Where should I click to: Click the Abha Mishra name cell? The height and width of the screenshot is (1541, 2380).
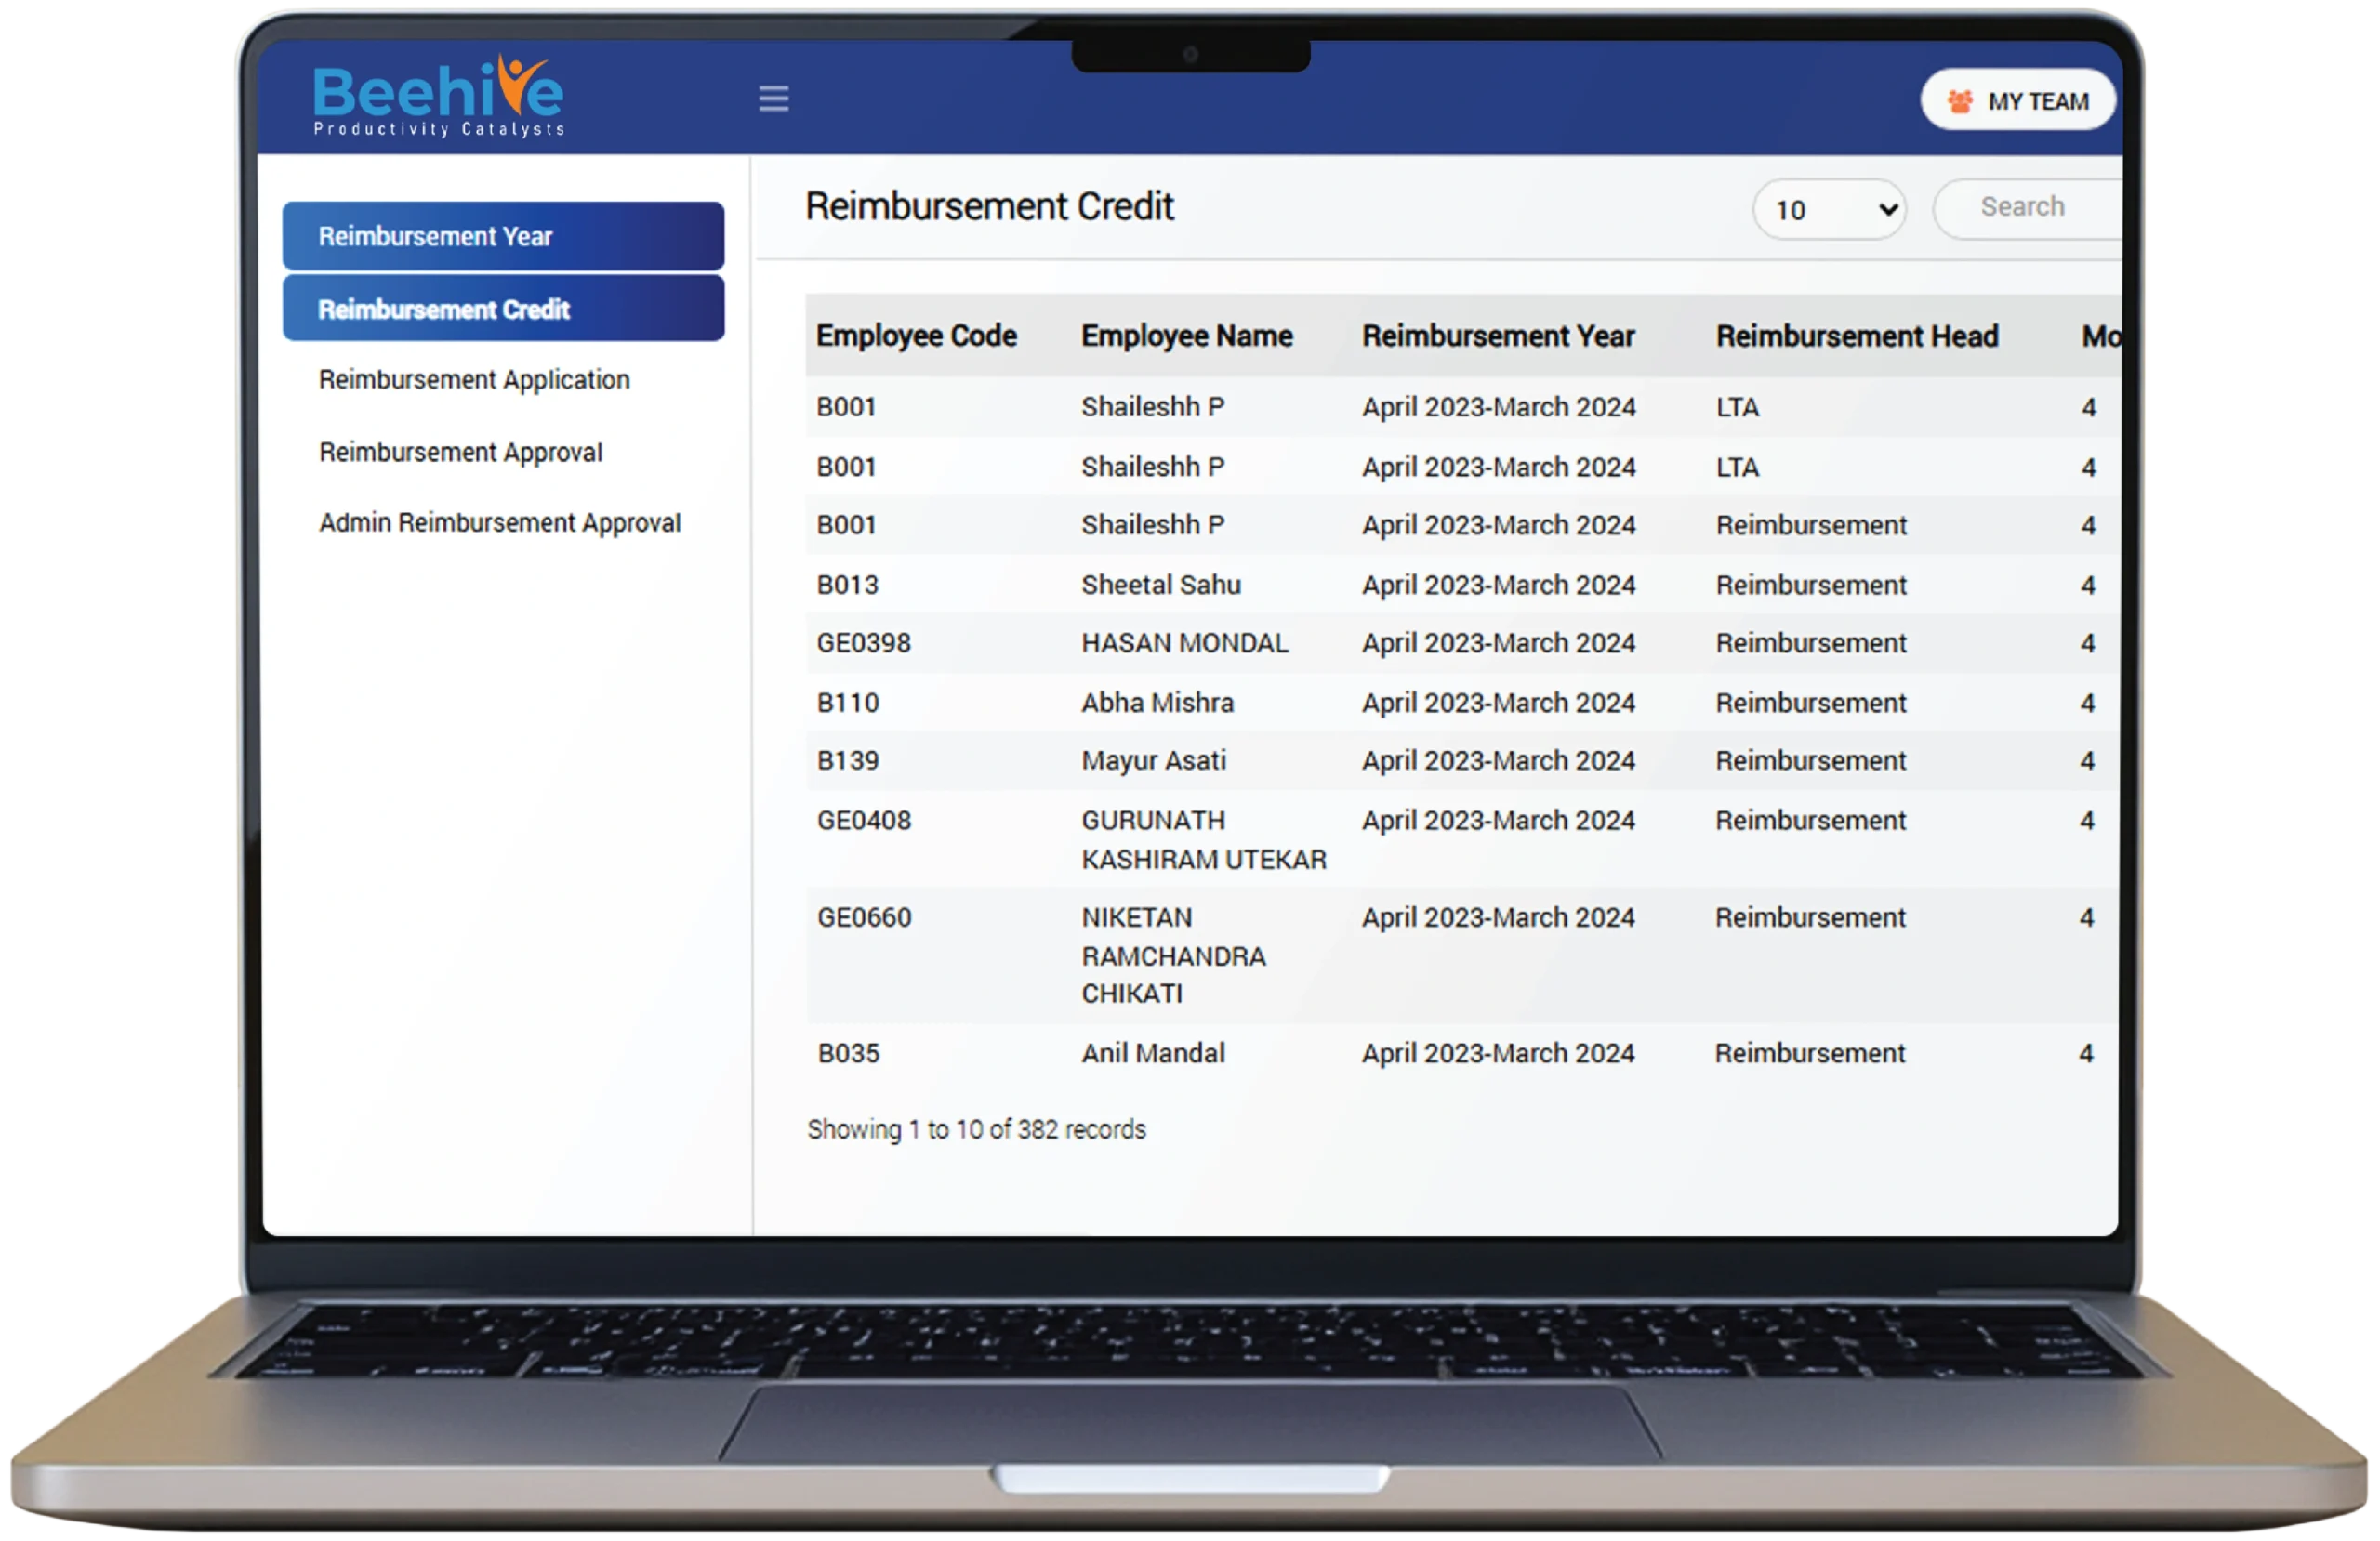point(1157,703)
